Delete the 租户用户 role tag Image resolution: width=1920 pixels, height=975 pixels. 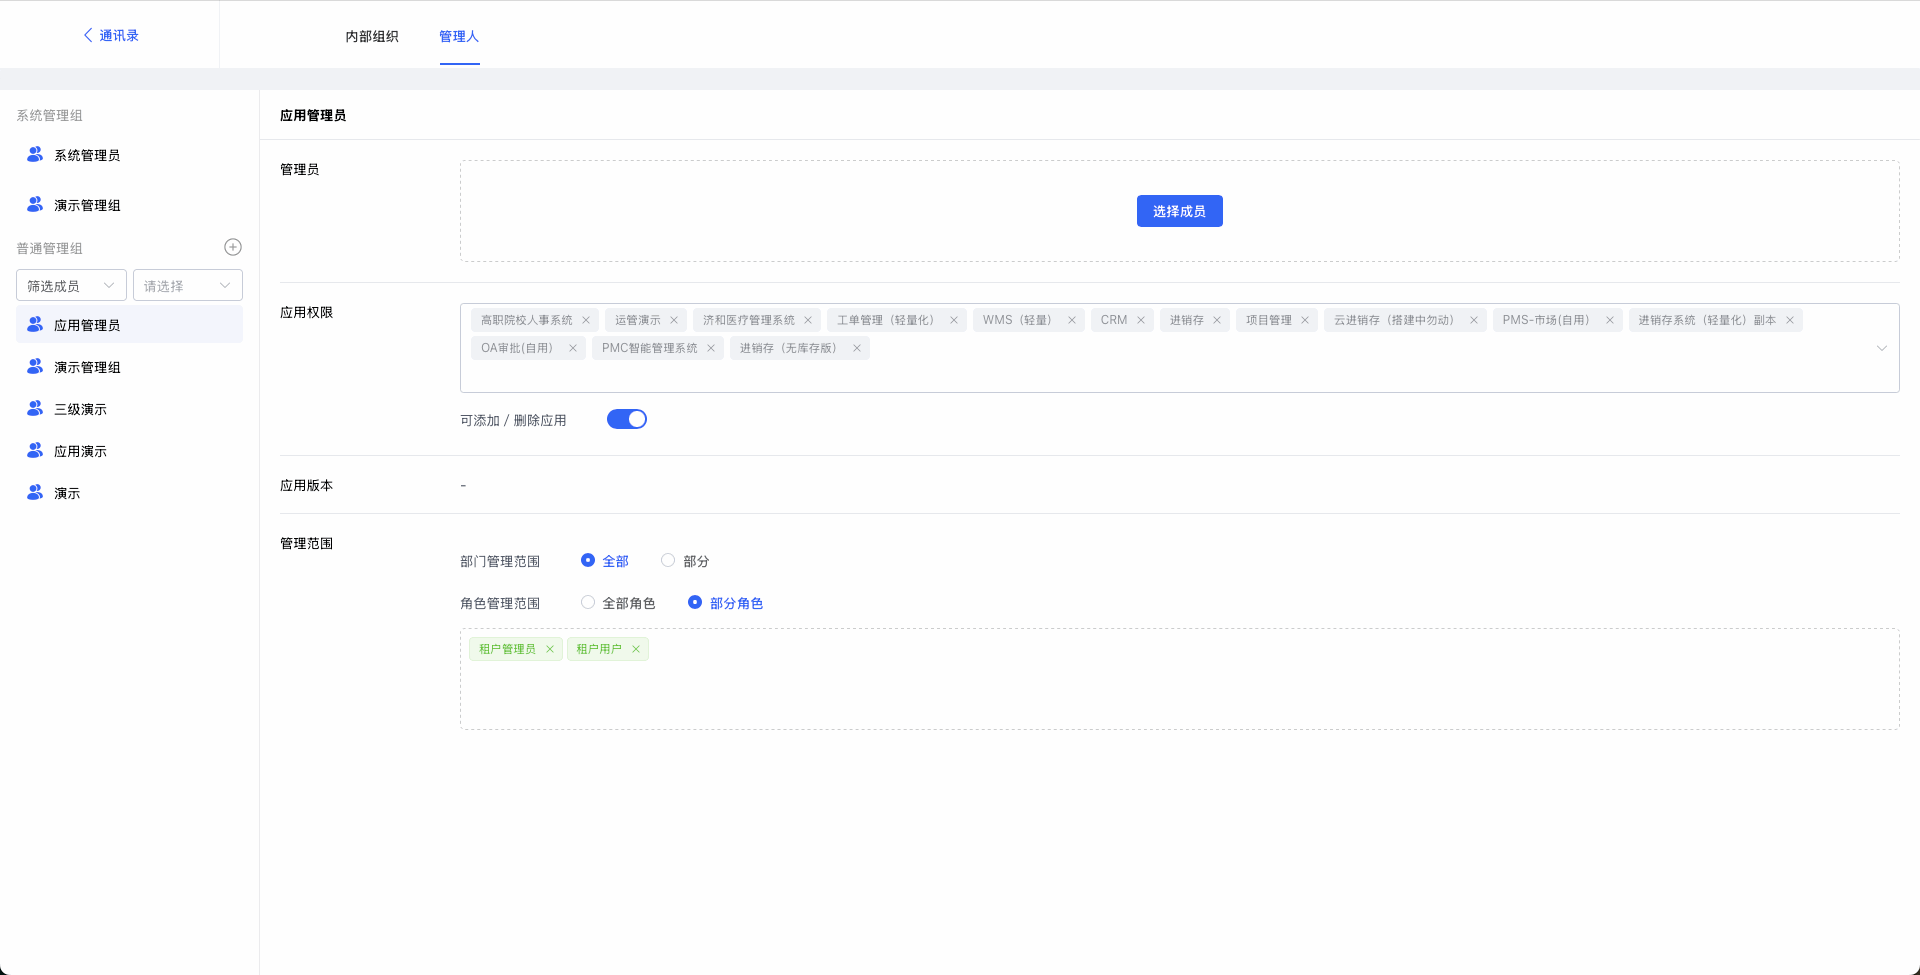(x=636, y=649)
